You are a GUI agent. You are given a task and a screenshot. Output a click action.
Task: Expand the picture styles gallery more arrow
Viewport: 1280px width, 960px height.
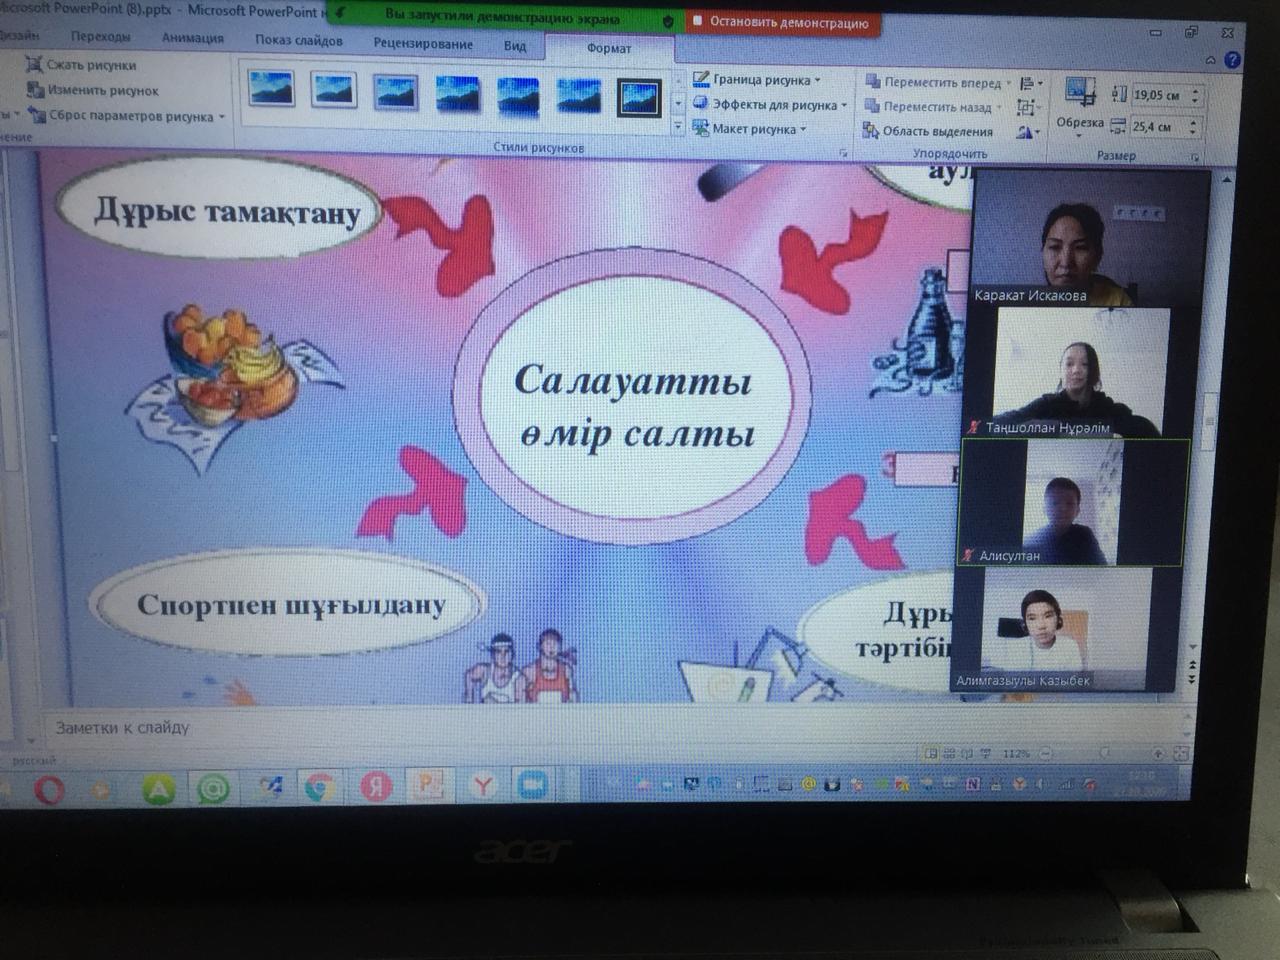point(678,127)
